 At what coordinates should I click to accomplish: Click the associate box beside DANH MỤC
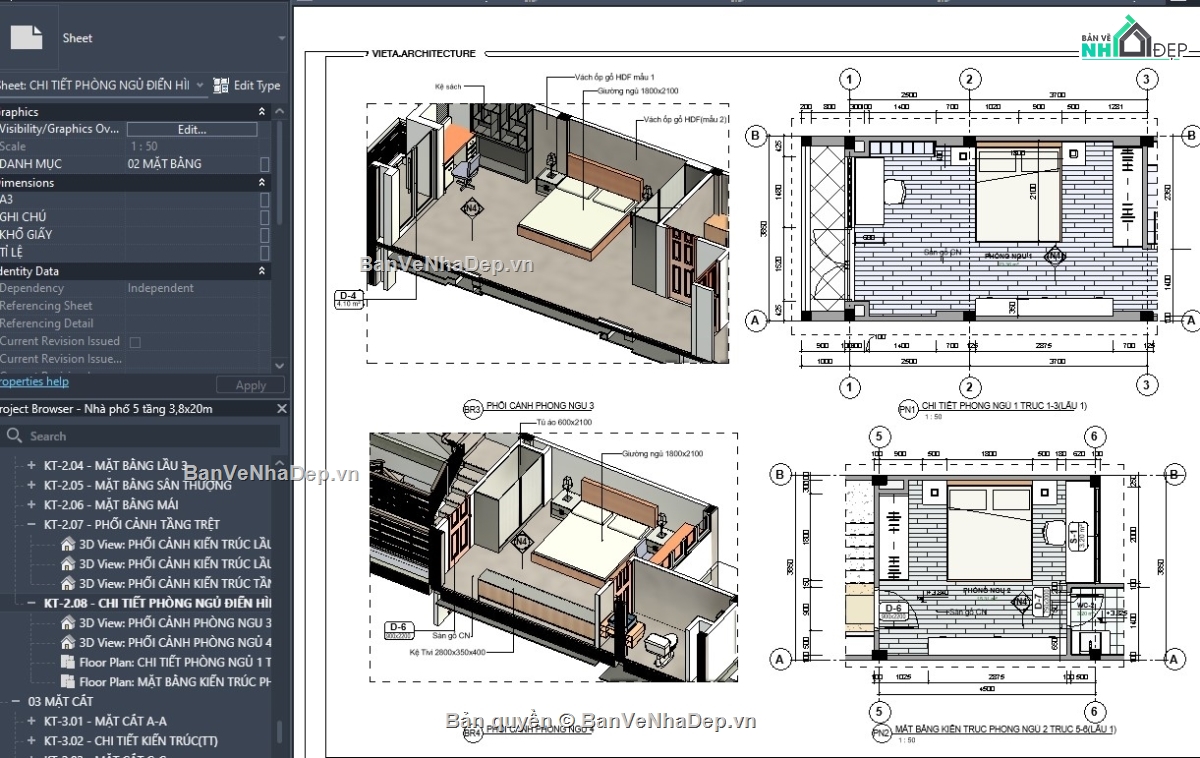tap(264, 164)
